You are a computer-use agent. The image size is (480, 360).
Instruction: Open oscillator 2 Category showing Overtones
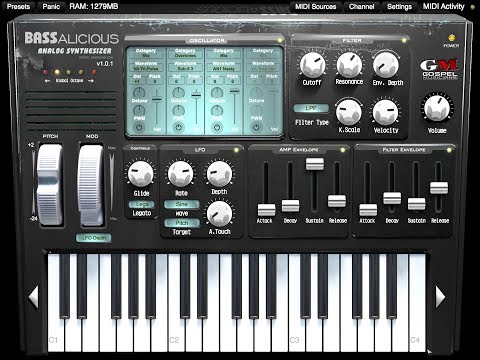point(185,56)
